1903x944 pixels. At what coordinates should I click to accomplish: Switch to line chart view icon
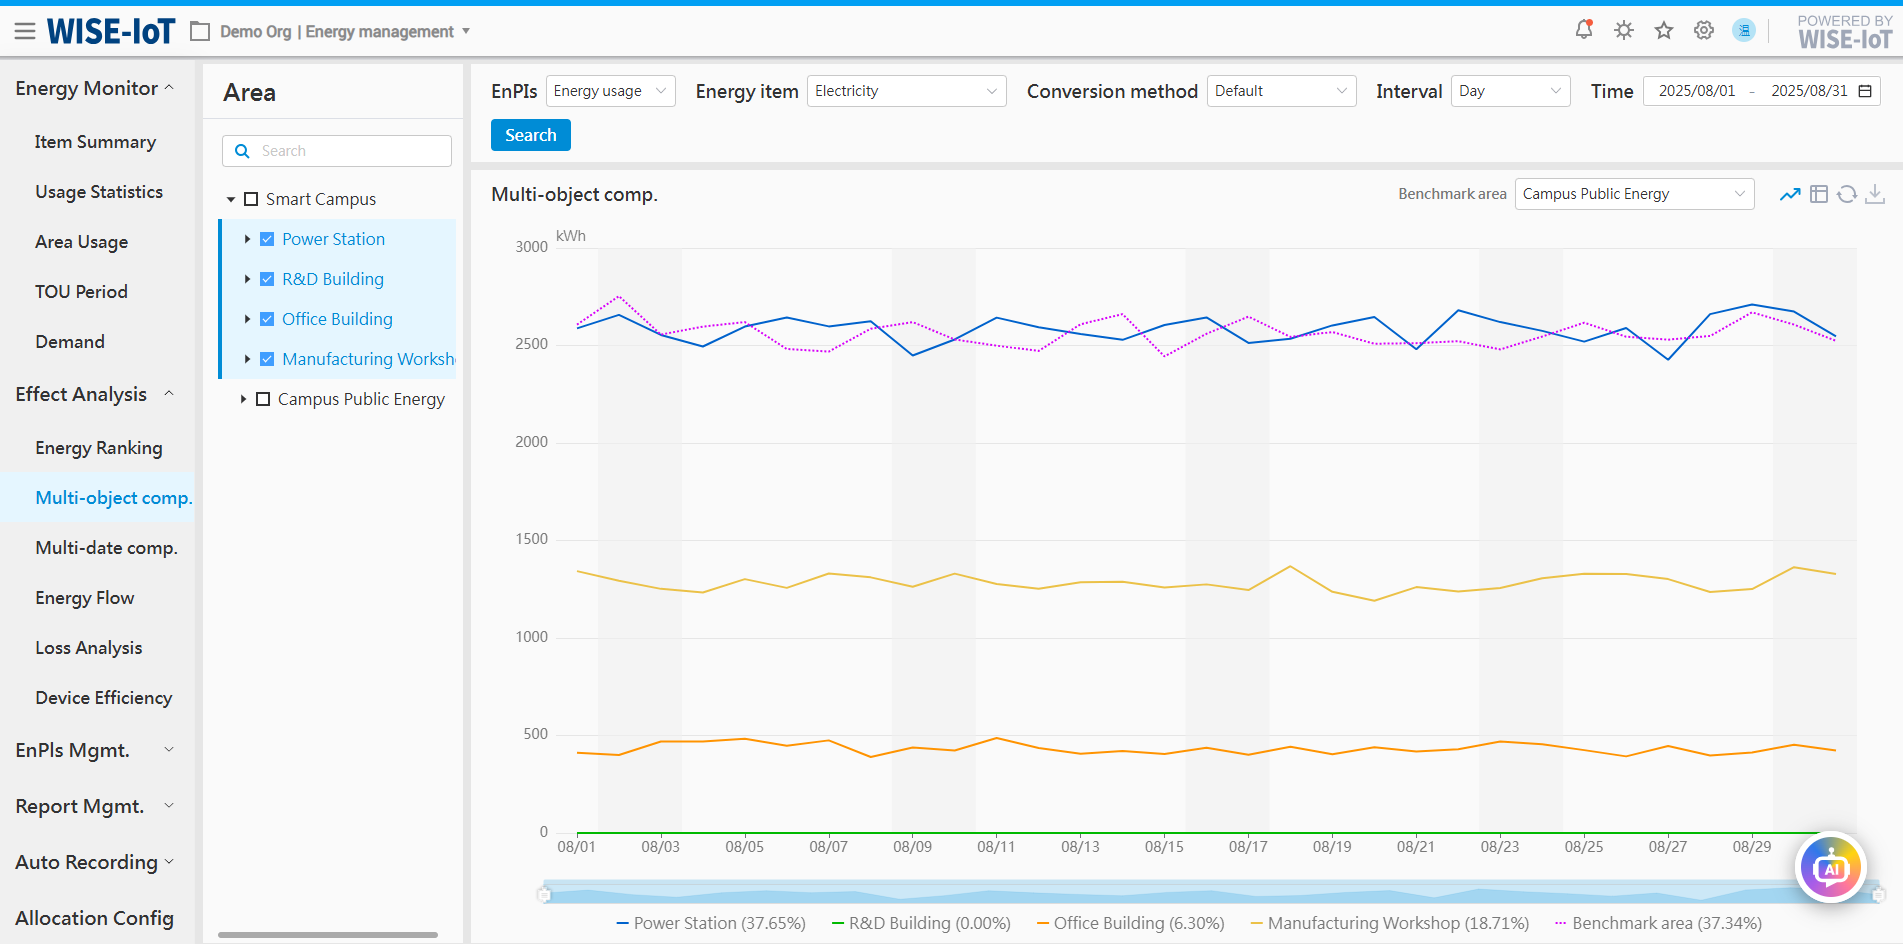tap(1789, 194)
